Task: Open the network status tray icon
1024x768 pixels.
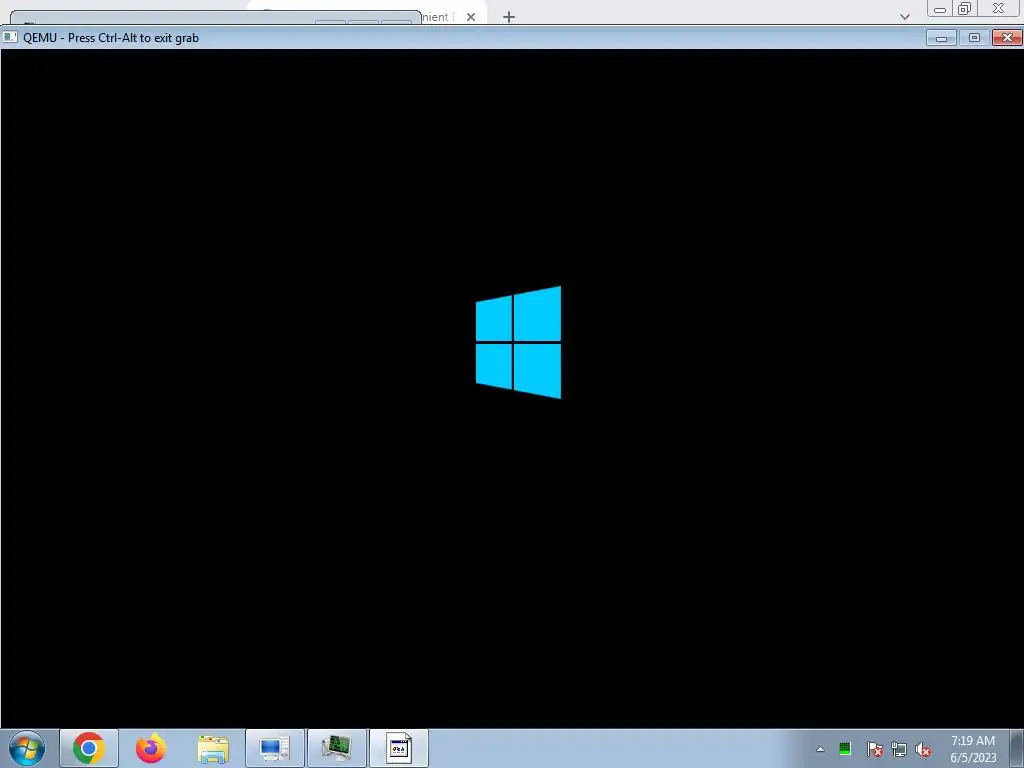Action: click(x=899, y=749)
